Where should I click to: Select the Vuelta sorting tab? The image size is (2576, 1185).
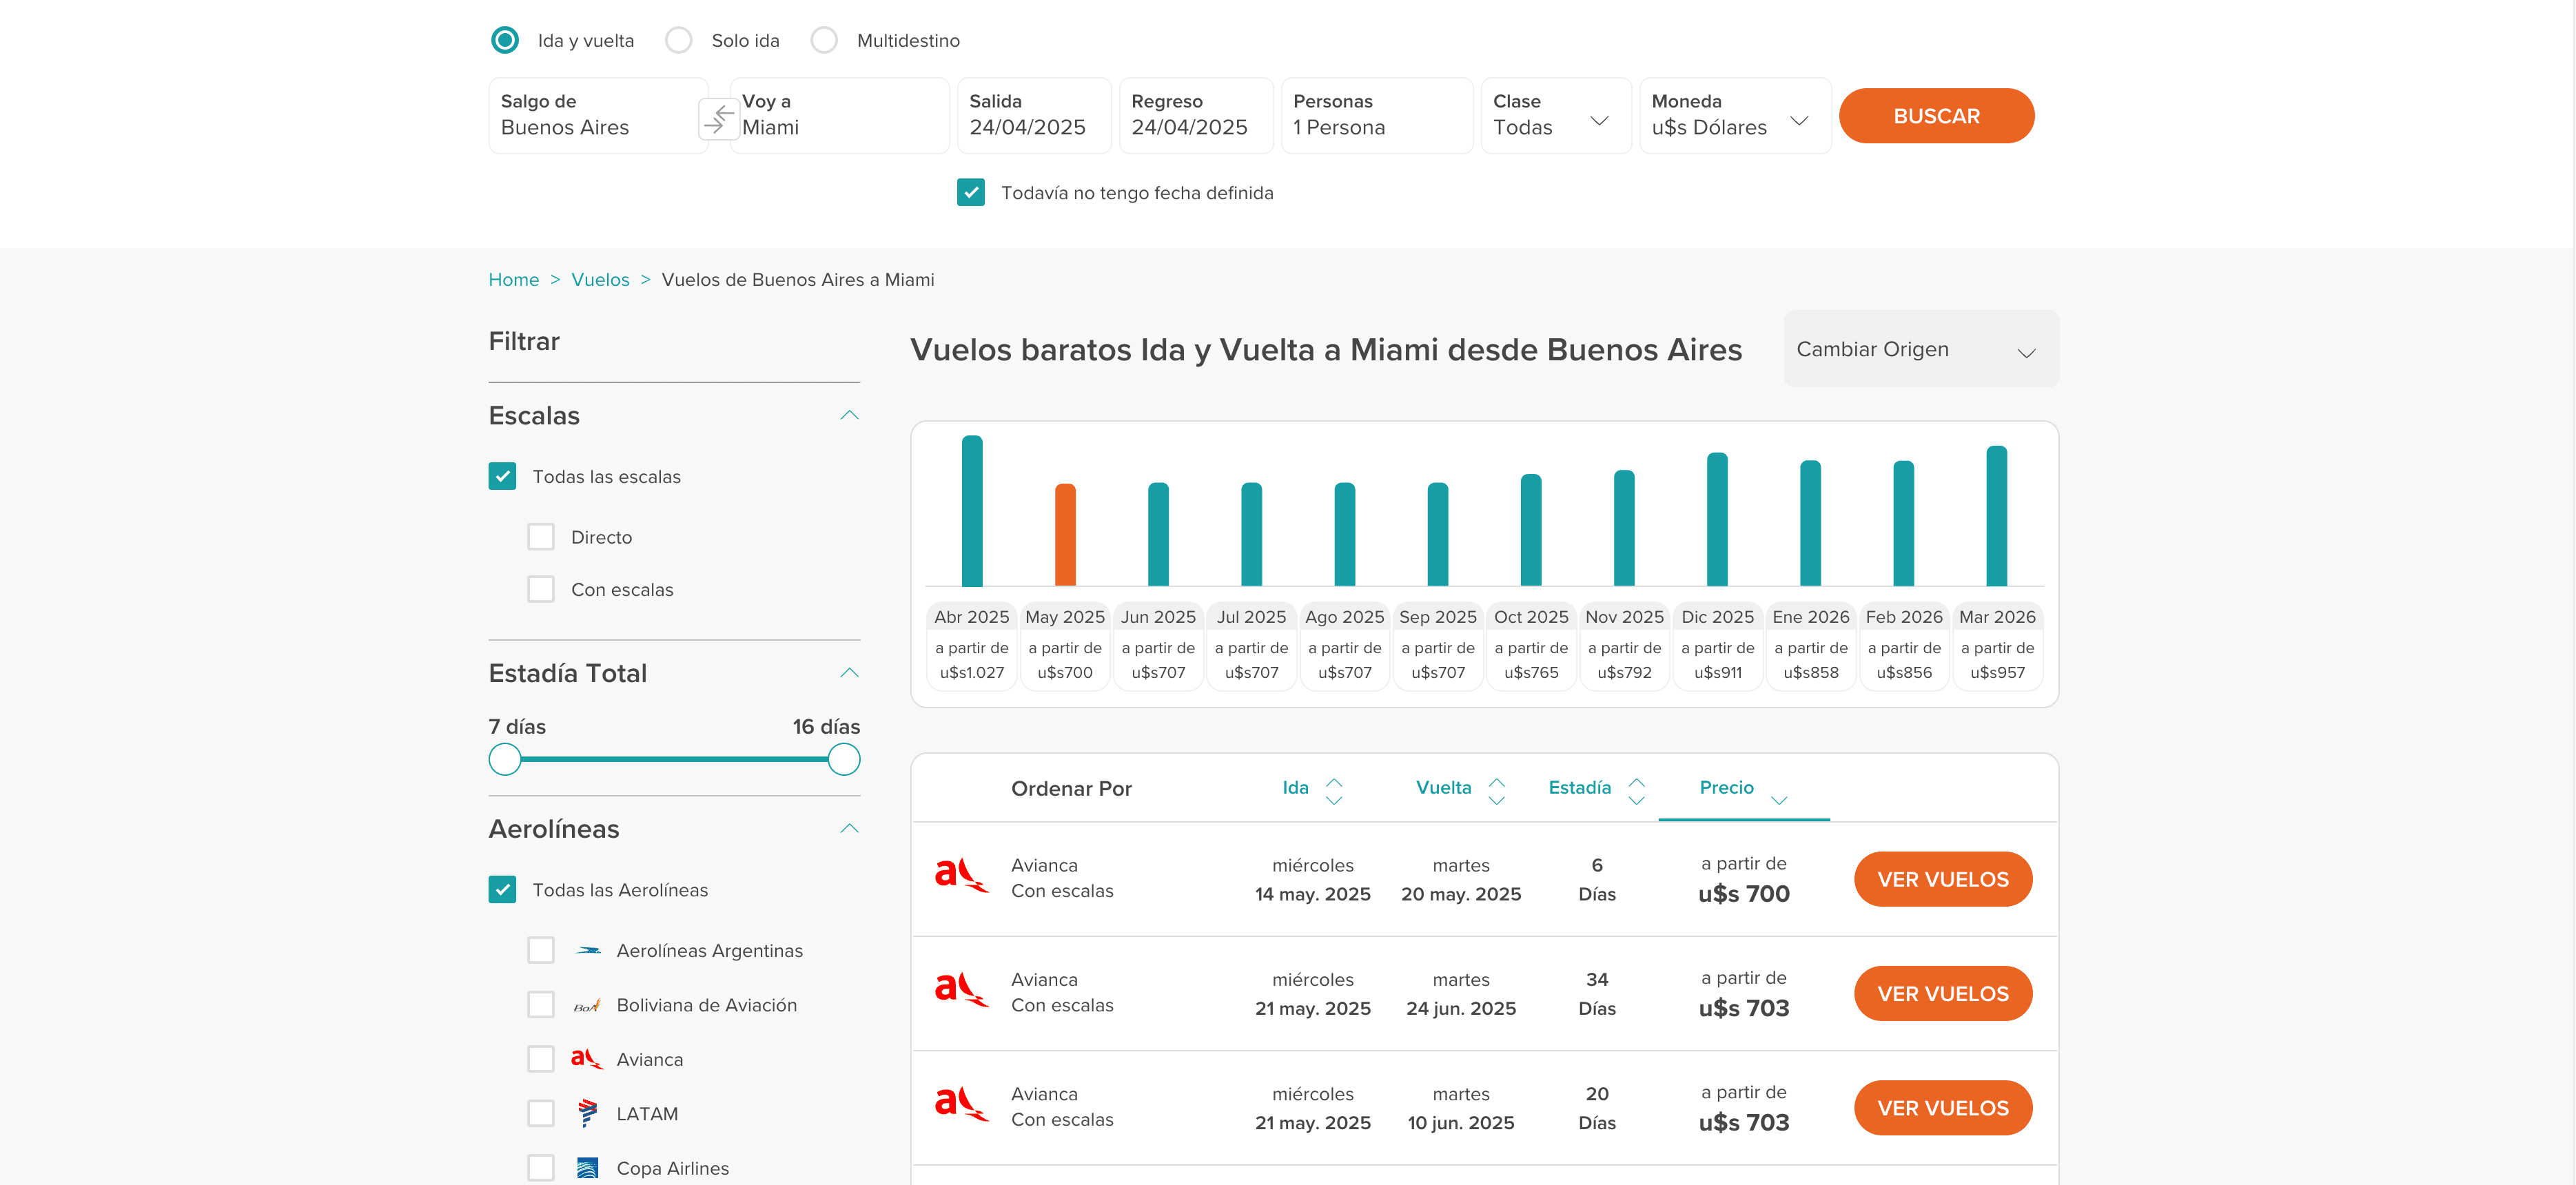1443,787
